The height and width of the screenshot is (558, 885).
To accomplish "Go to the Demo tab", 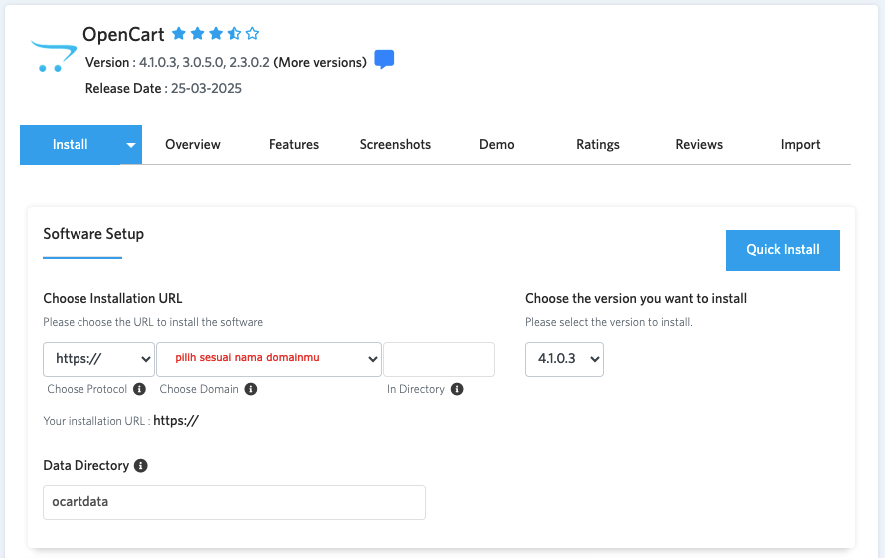I will 497,145.
